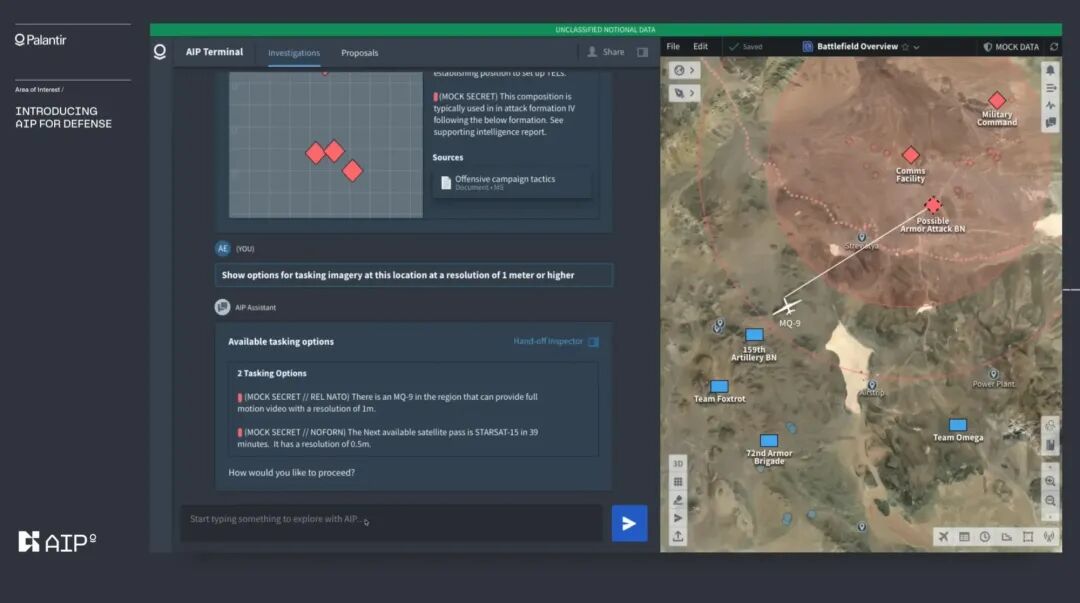Click the user prompt about tasking imagery
Viewport: 1080px width, 603px height.
pyautogui.click(x=413, y=275)
